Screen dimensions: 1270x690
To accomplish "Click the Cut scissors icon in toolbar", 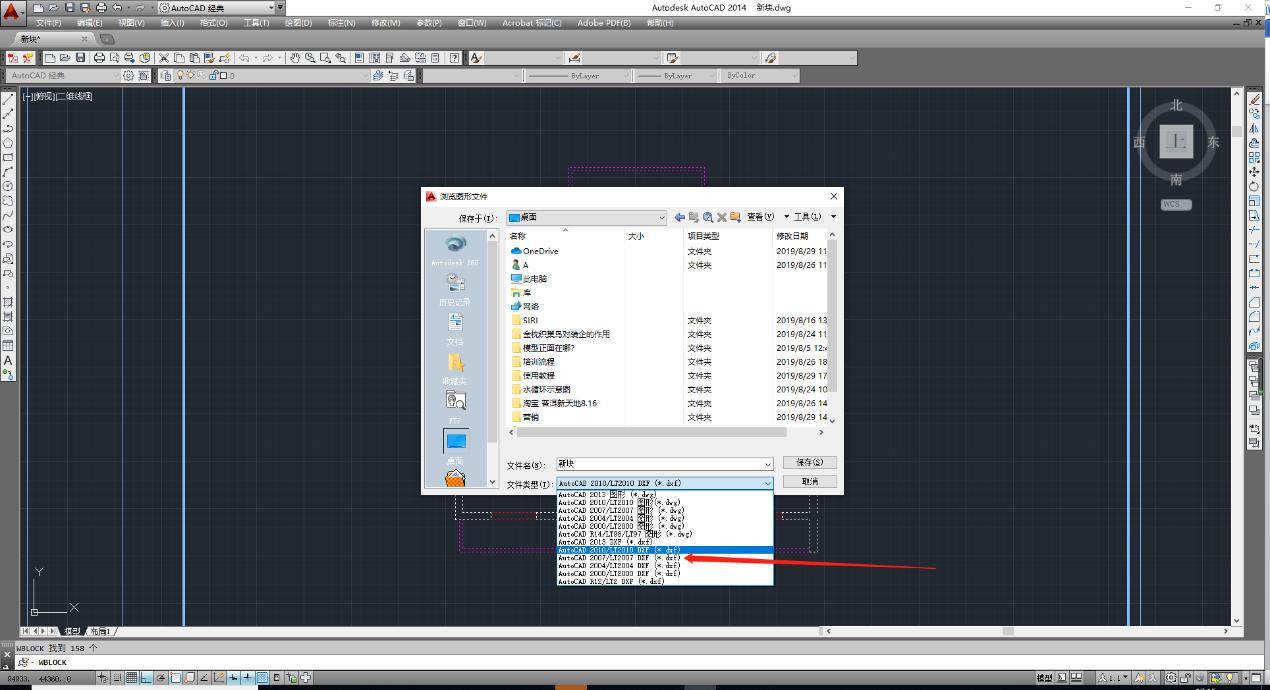I will click(165, 58).
